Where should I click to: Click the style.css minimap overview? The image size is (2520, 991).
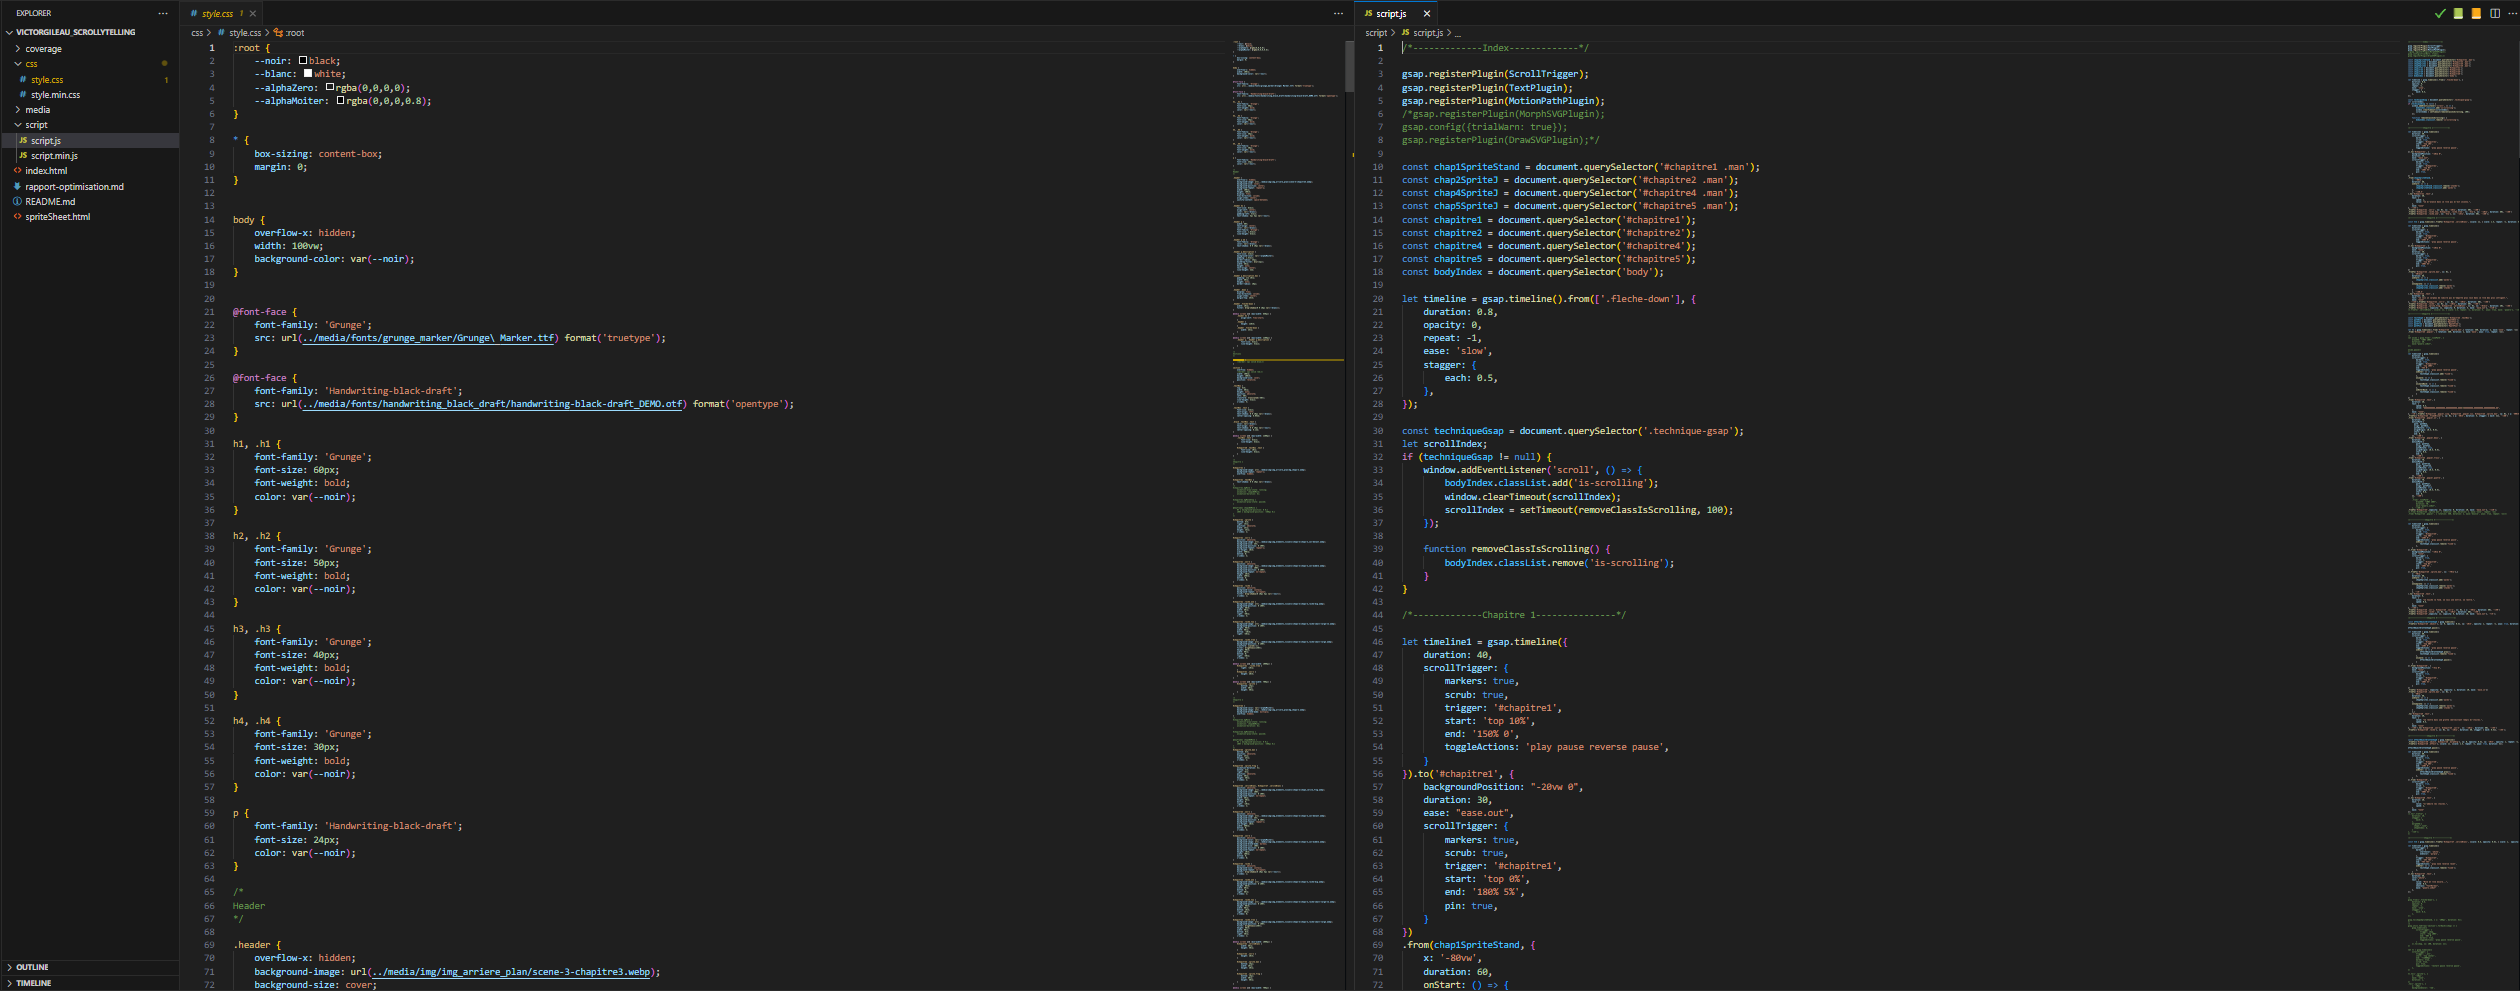1287,515
